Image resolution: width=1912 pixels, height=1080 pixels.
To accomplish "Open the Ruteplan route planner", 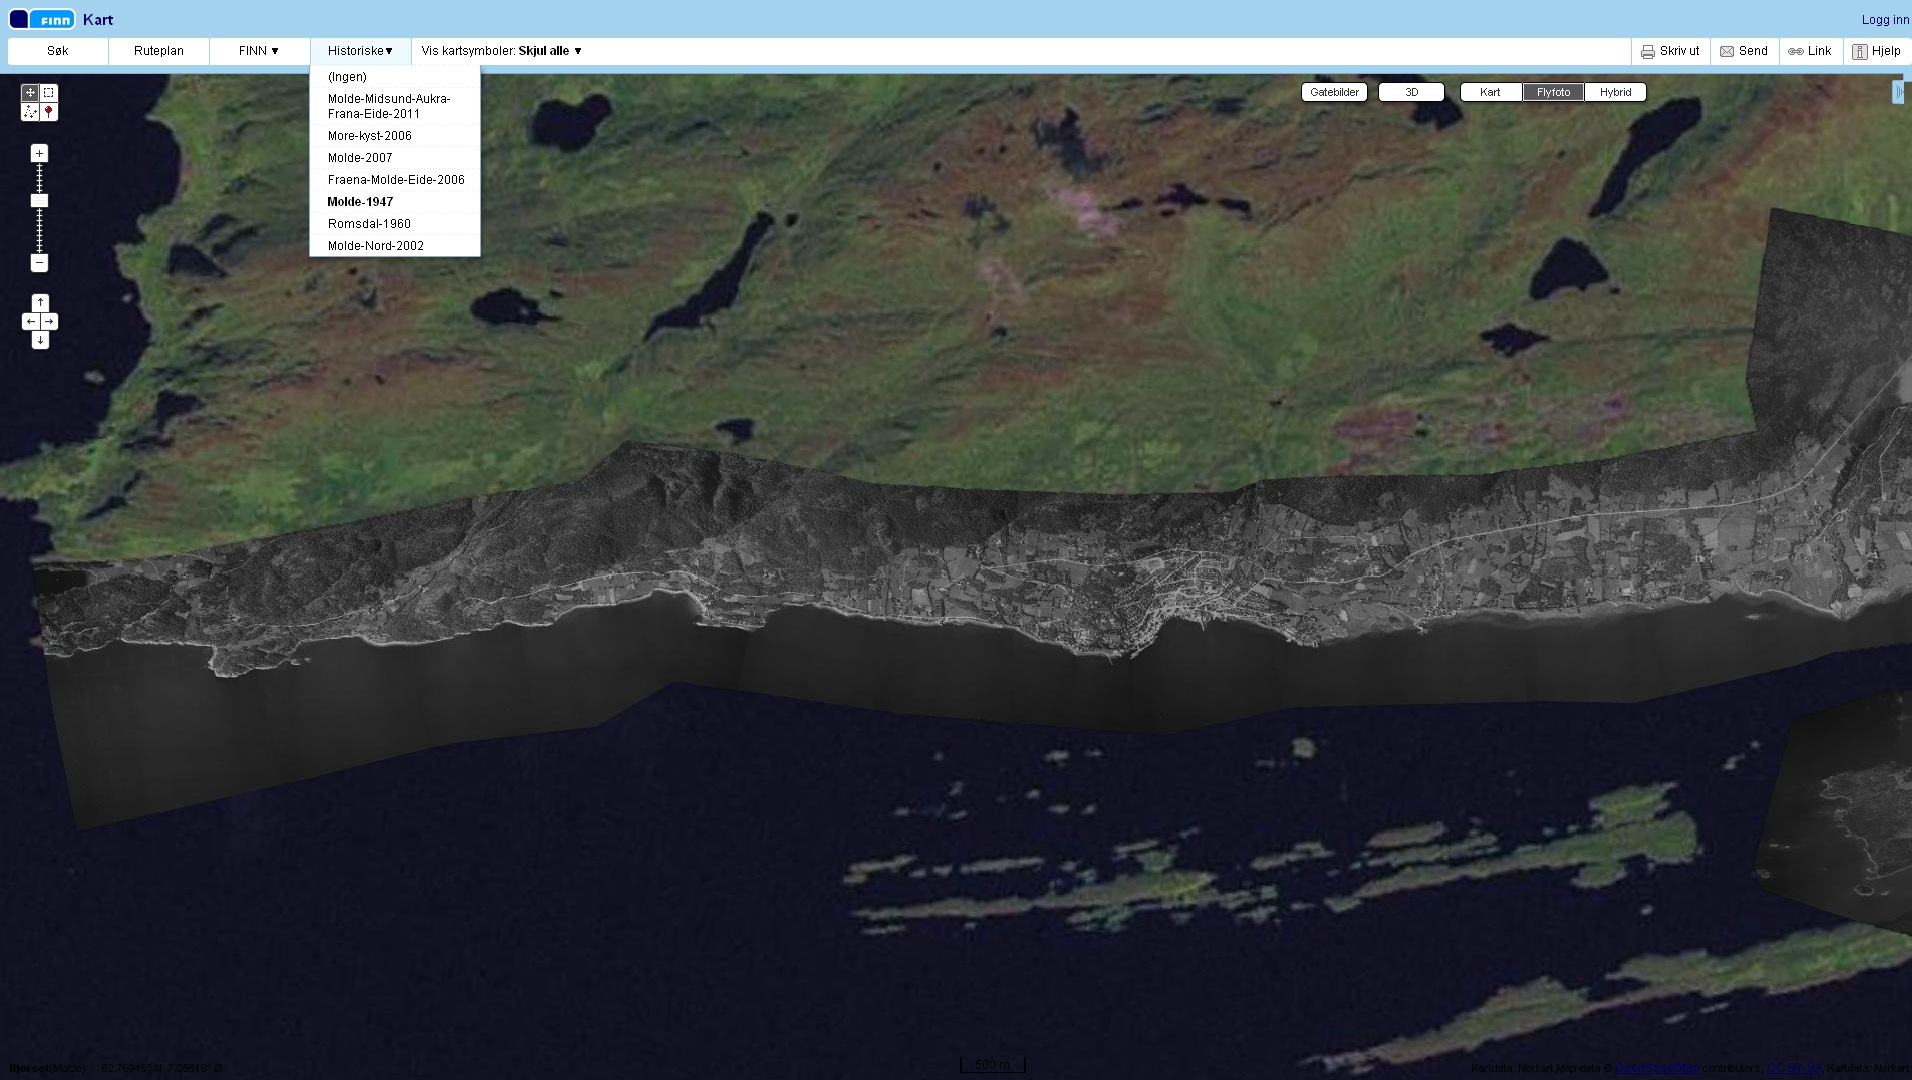I will tap(159, 51).
